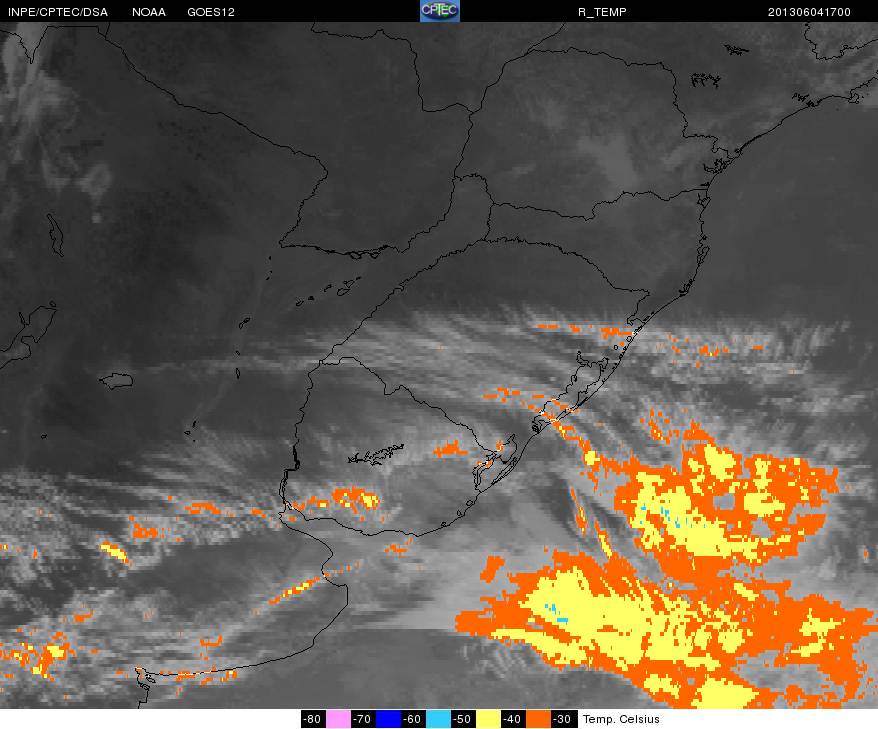
Task: Click the NOAA label in the header
Action: 149,12
